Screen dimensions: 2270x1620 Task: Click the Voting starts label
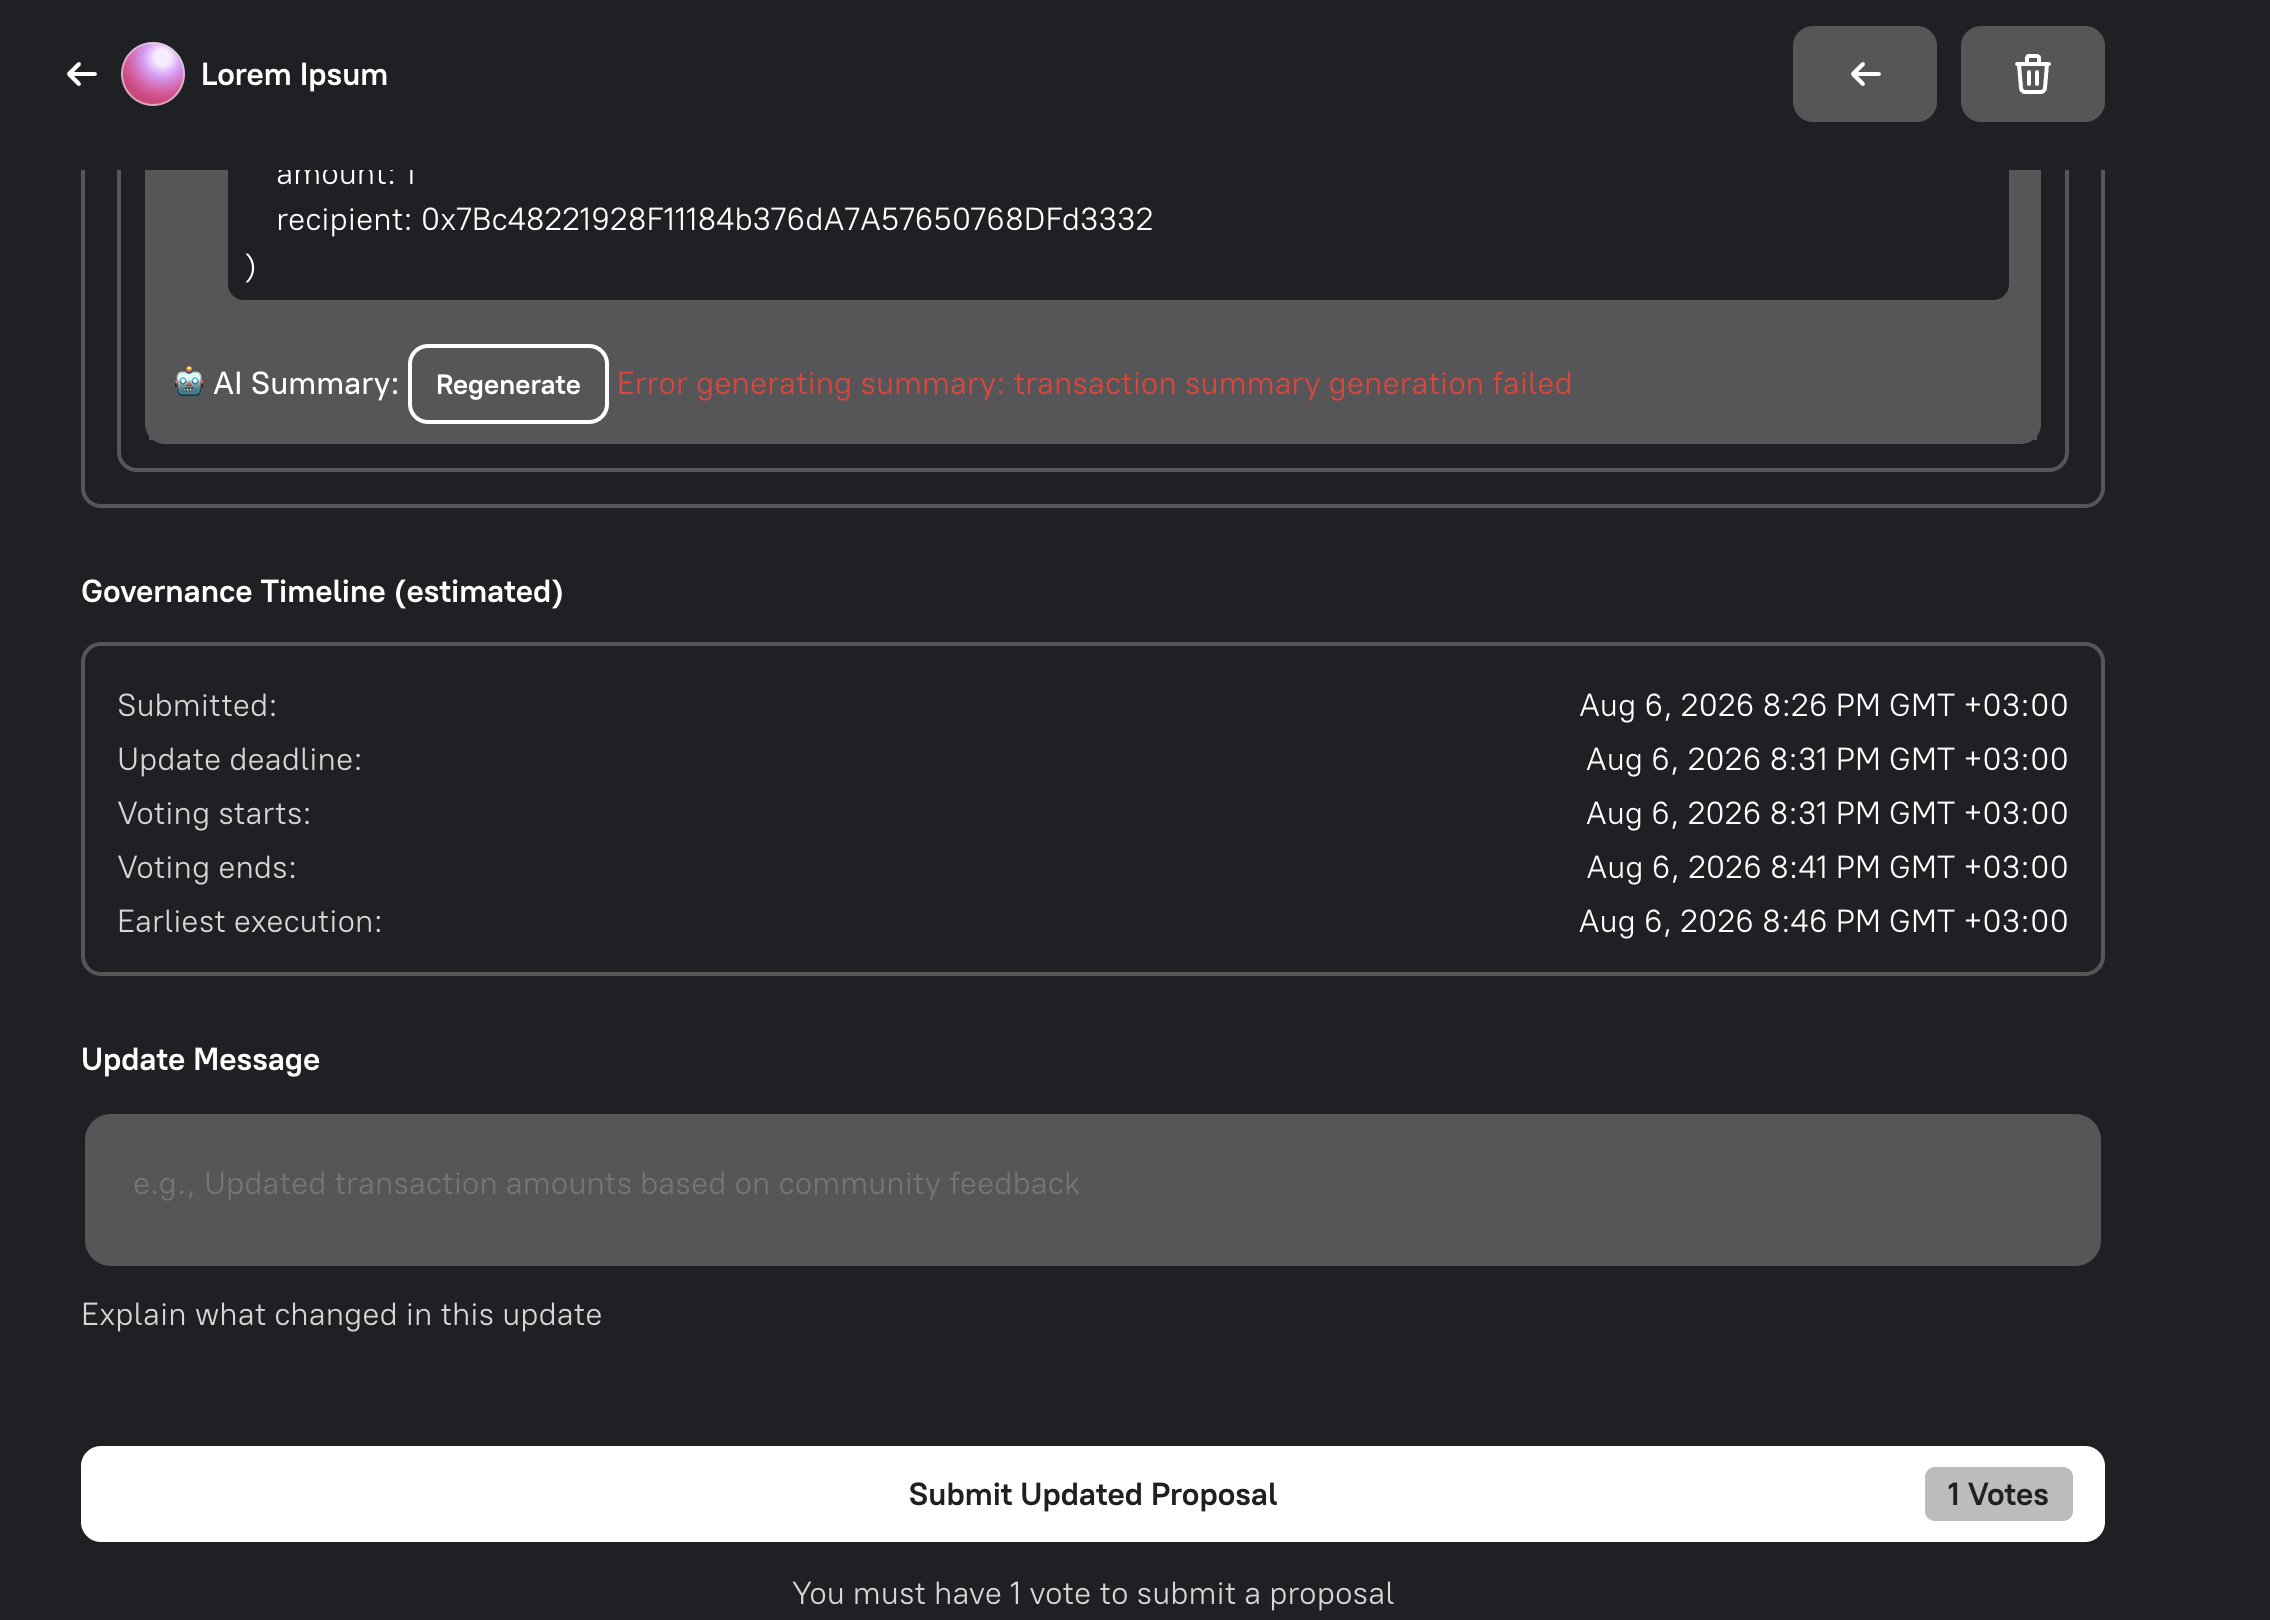214,814
